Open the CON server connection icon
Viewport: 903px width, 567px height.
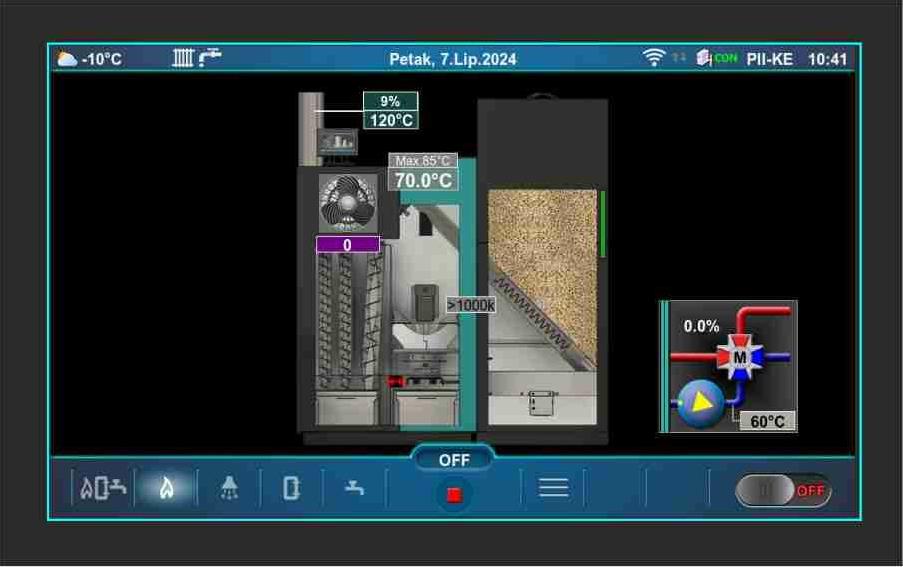tap(716, 58)
